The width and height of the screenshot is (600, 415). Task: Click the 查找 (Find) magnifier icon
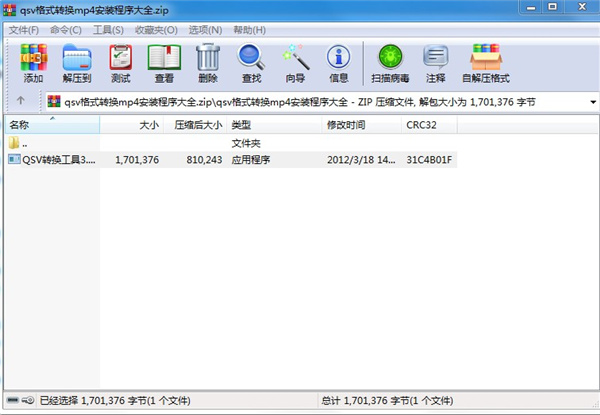[x=251, y=62]
